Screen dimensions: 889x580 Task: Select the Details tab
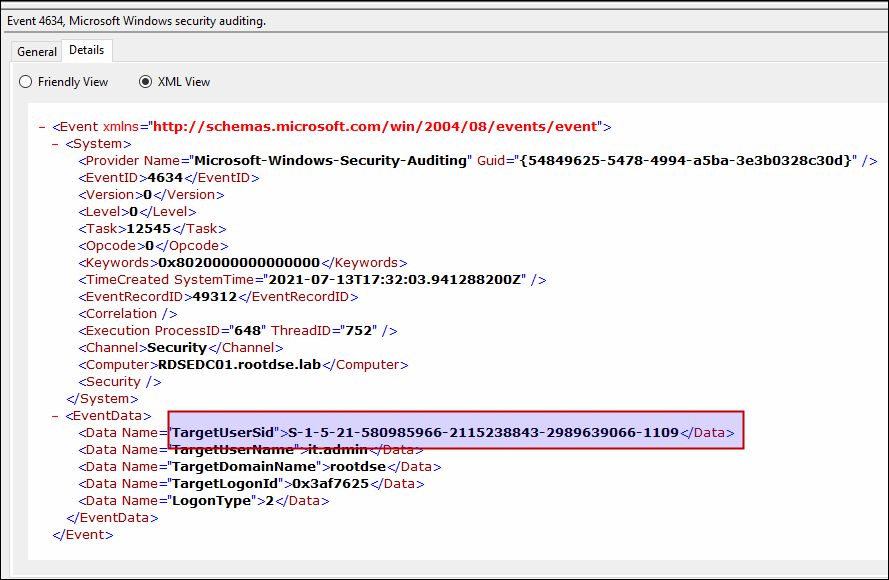tap(87, 50)
